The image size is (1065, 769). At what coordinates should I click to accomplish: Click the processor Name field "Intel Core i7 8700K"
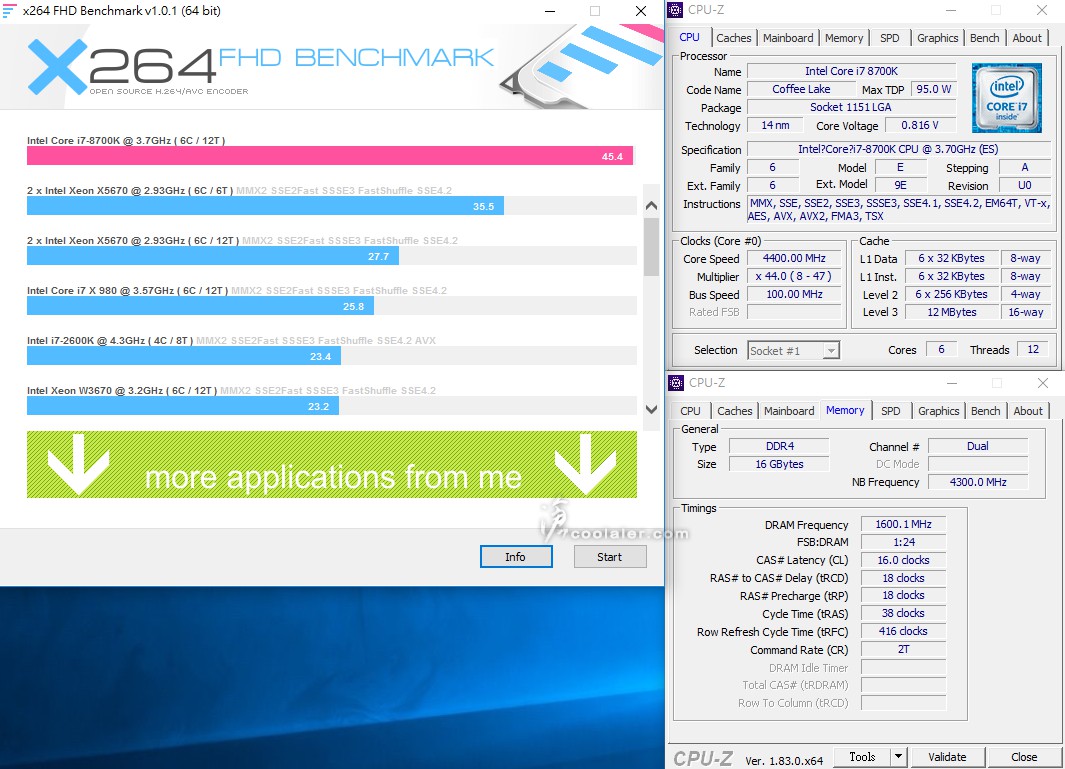851,71
